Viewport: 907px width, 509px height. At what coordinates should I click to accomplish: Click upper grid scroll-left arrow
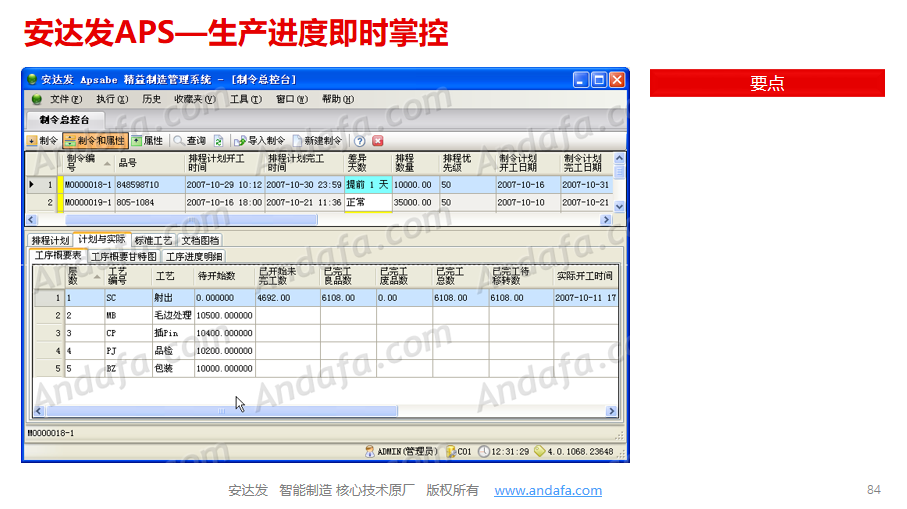pyautogui.click(x=31, y=220)
